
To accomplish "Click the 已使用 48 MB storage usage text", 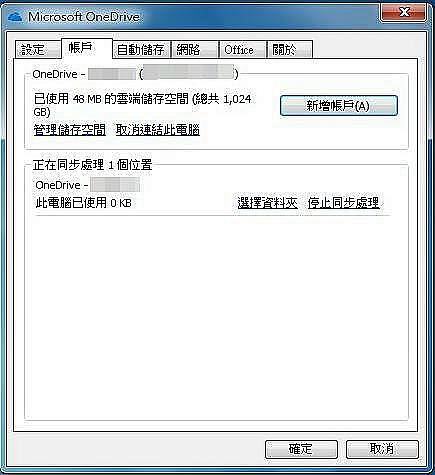I will [143, 105].
